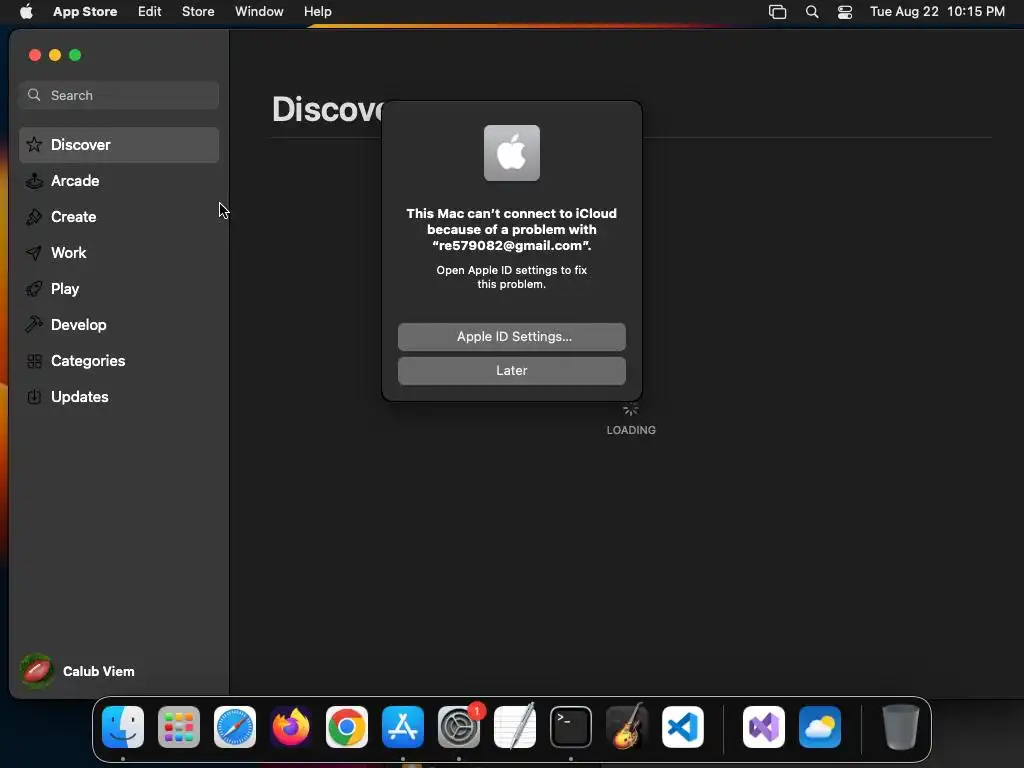The image size is (1024, 768).
Task: Open System Settings from the Dock
Action: pos(459,727)
